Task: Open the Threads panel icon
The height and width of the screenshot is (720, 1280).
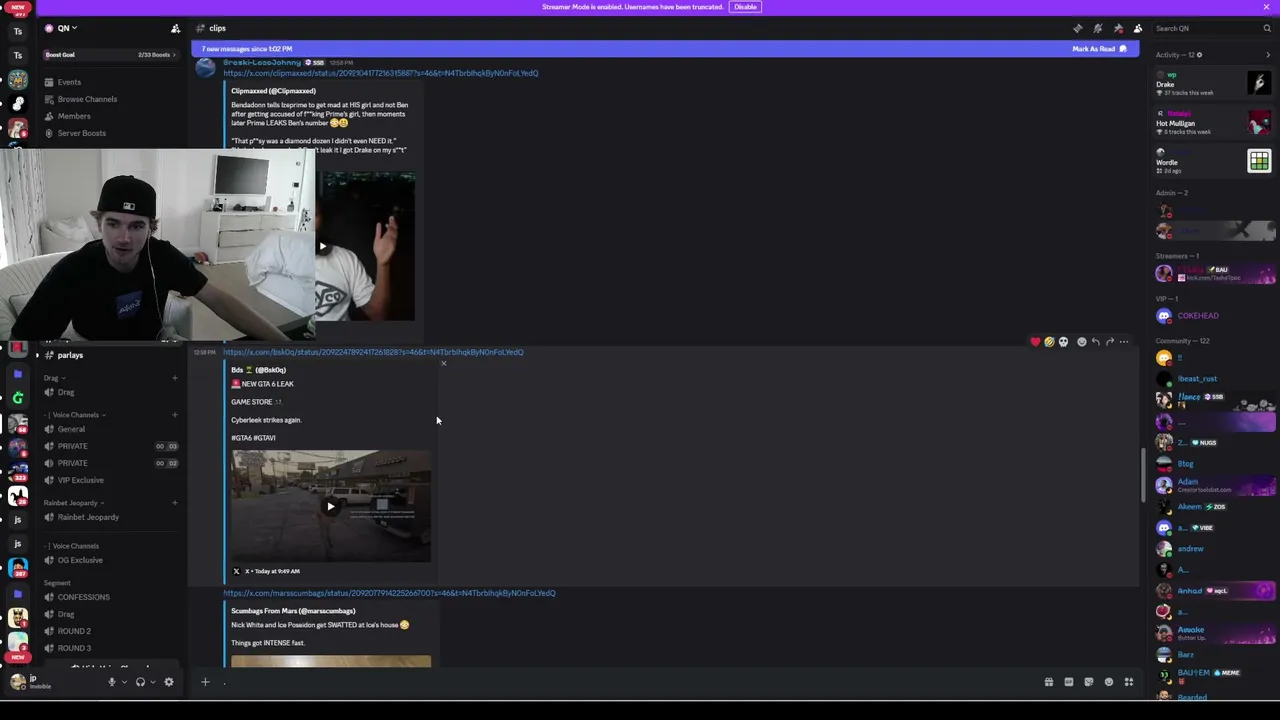Action: click(x=1077, y=28)
